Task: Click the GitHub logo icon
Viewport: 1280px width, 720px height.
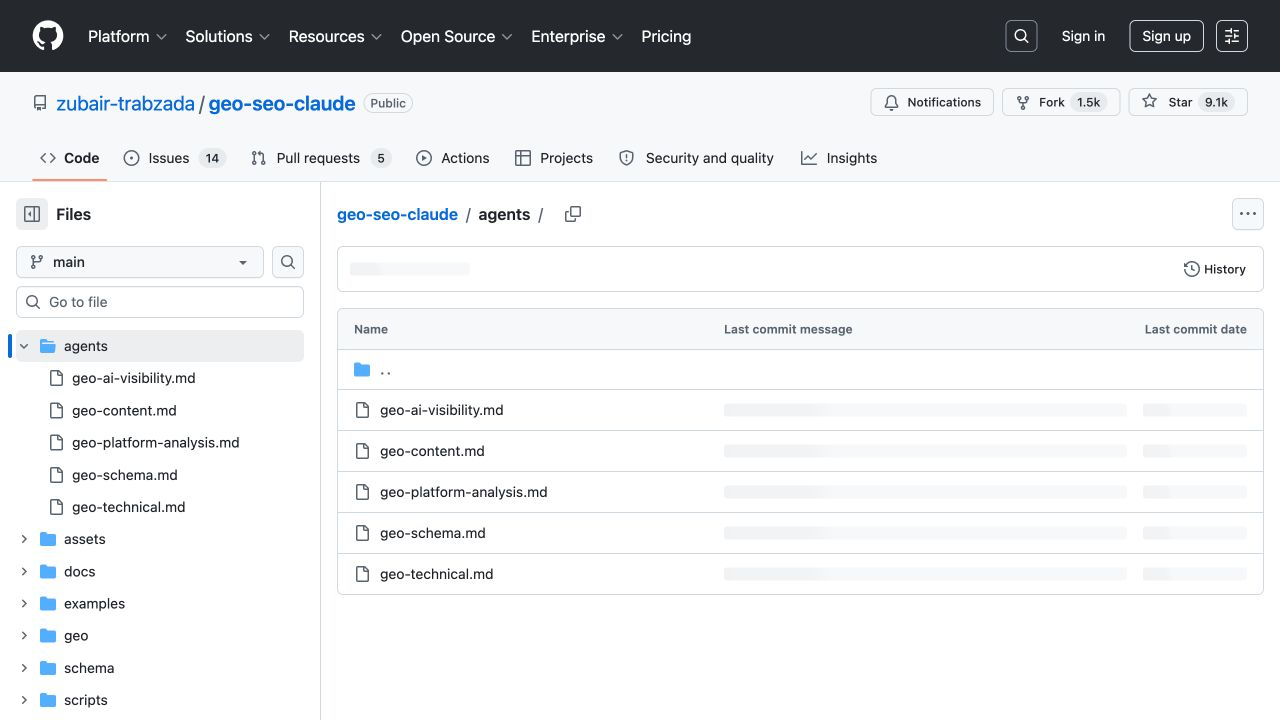Action: tap(48, 36)
